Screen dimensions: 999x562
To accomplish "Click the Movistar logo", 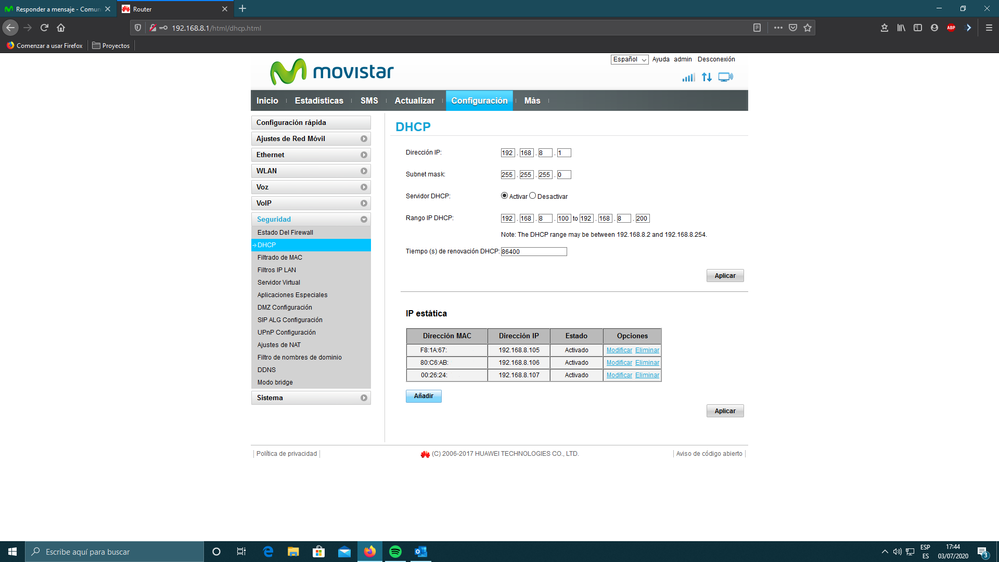I will click(x=331, y=71).
